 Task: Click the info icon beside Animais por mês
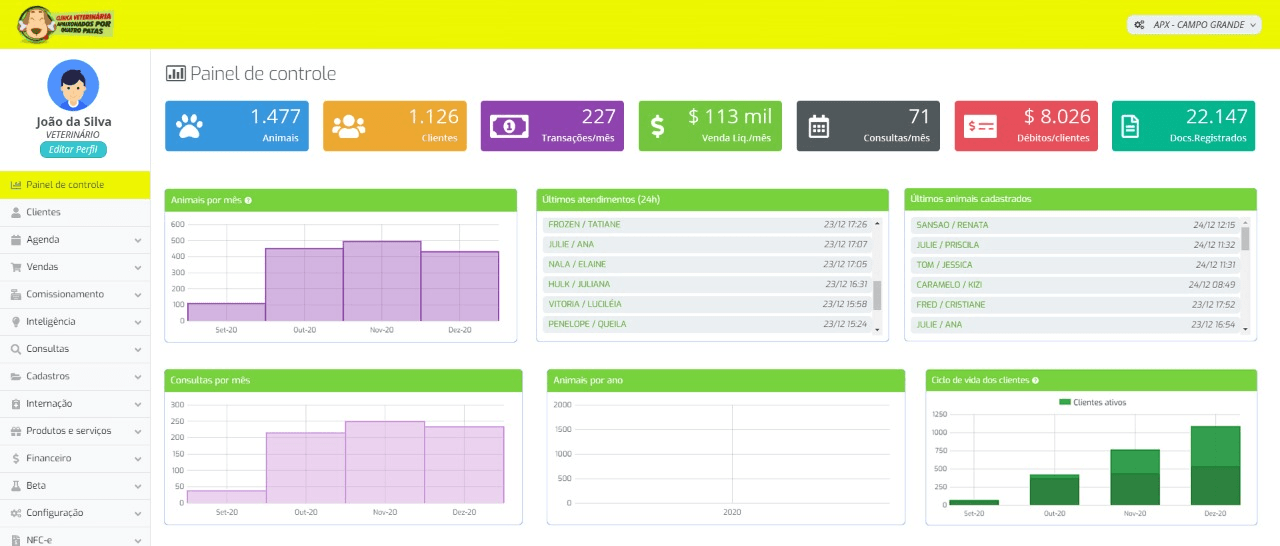(248, 200)
